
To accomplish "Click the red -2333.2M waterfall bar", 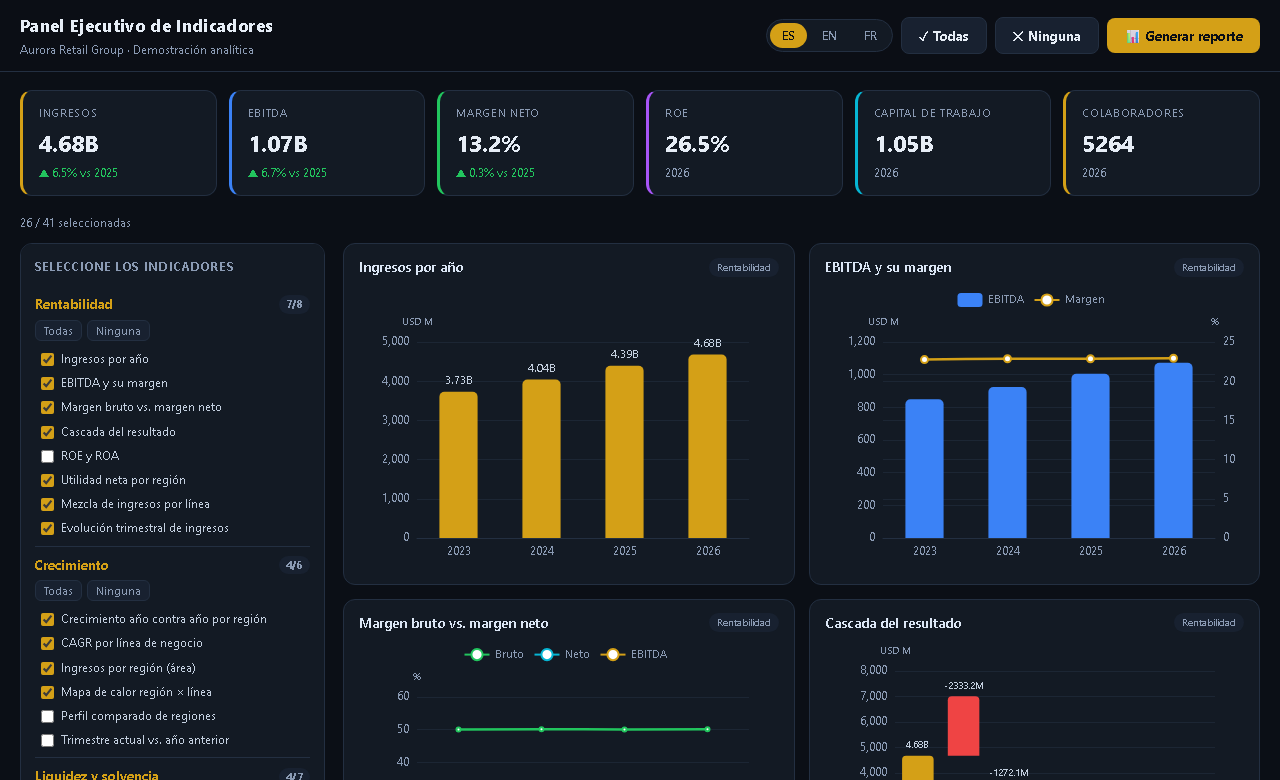I will 964,726.
